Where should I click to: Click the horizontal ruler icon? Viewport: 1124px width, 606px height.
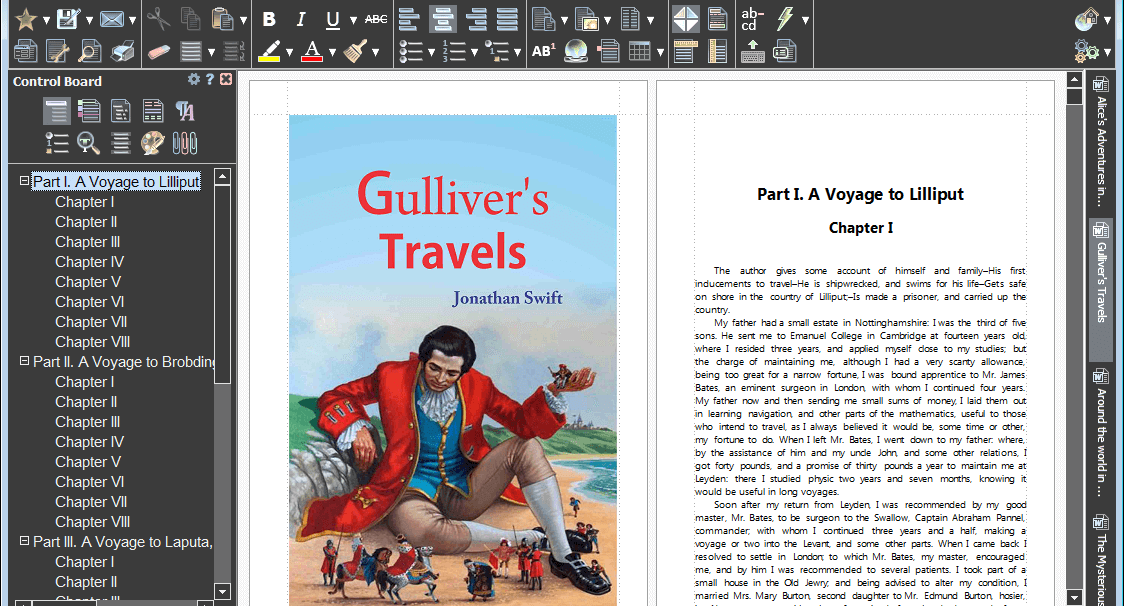click(686, 51)
